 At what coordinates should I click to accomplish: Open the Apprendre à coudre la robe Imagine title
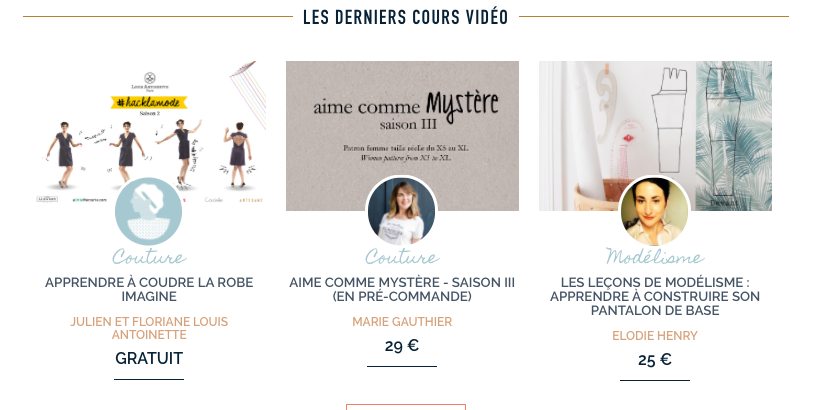[x=149, y=289]
